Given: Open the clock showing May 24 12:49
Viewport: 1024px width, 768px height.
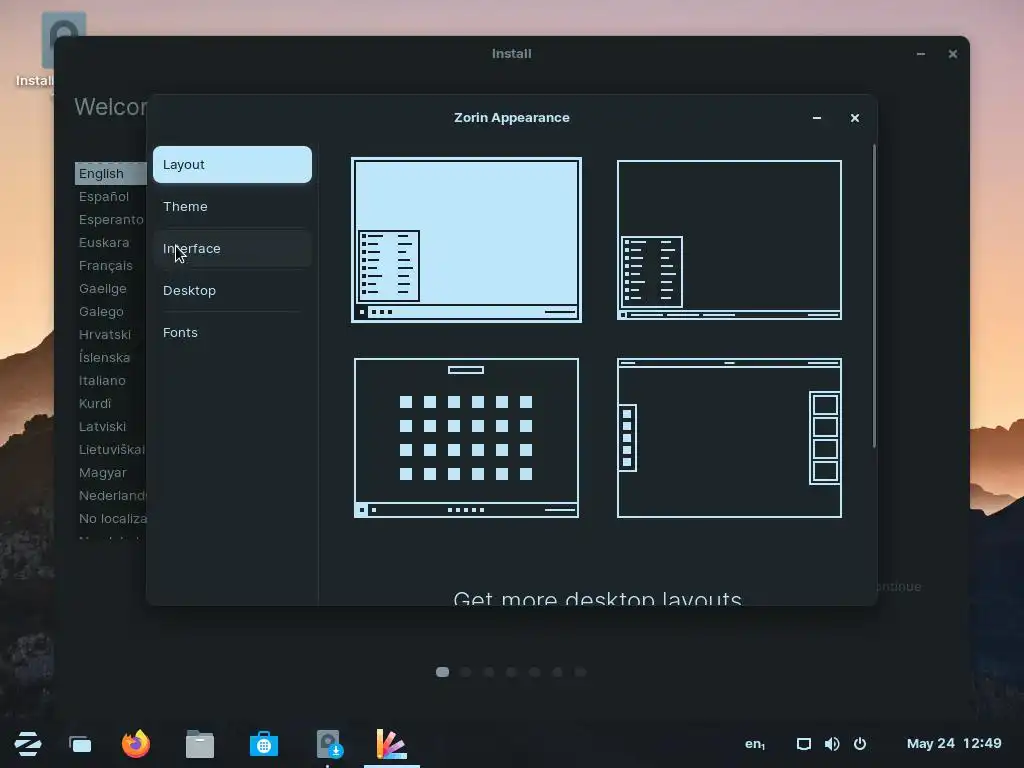Looking at the screenshot, I should [x=954, y=743].
